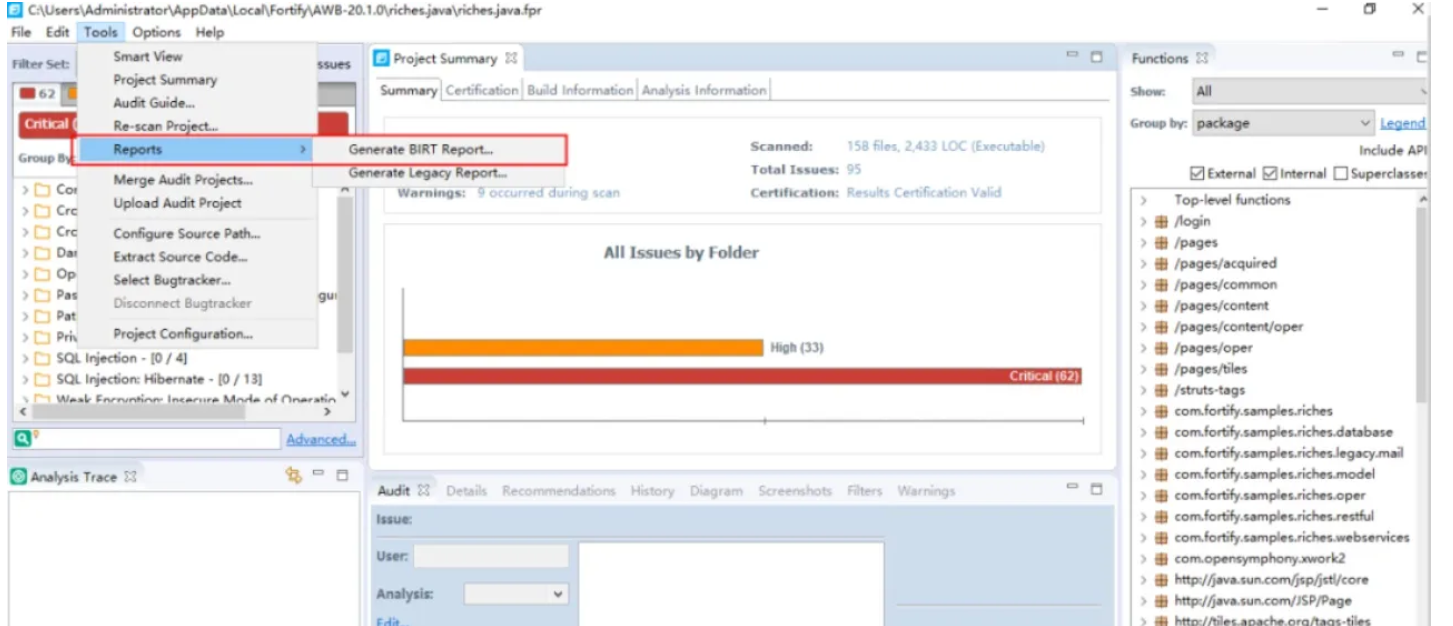Maximize the Audit panel

pos(1096,489)
